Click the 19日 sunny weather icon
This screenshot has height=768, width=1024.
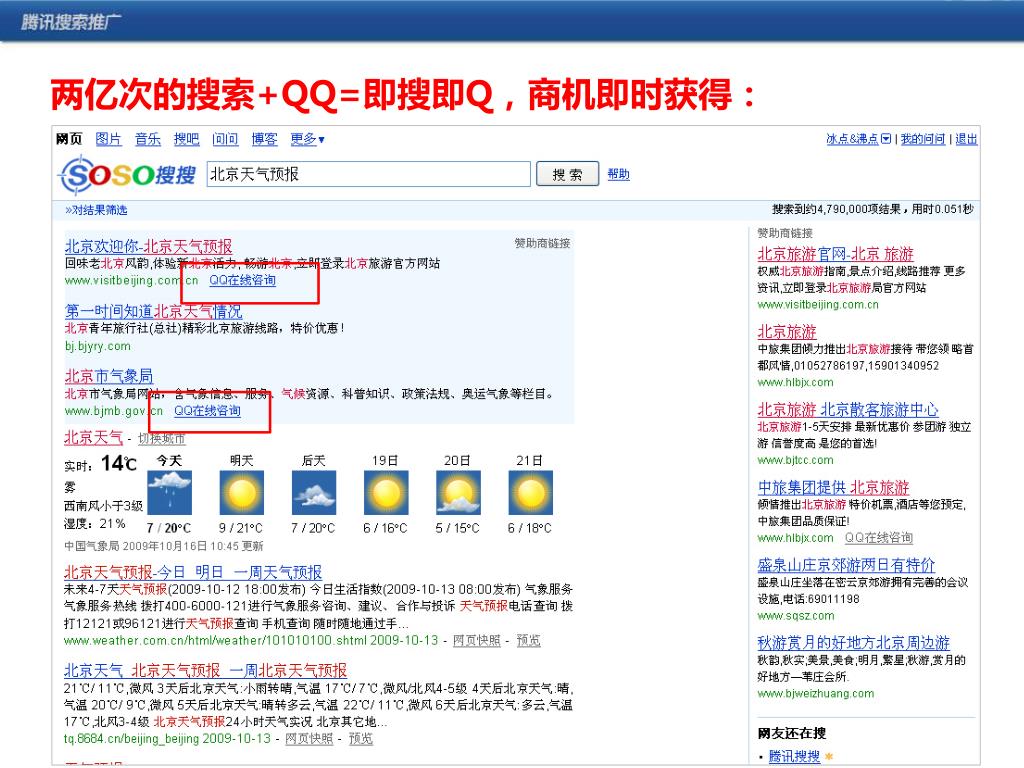pyautogui.click(x=386, y=492)
